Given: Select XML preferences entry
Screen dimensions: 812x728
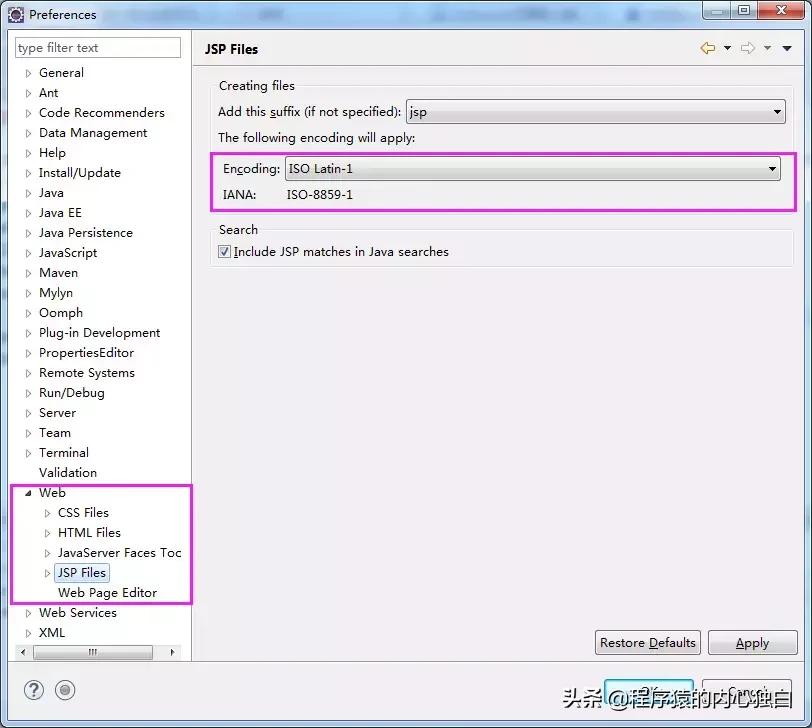Looking at the screenshot, I should tap(52, 633).
